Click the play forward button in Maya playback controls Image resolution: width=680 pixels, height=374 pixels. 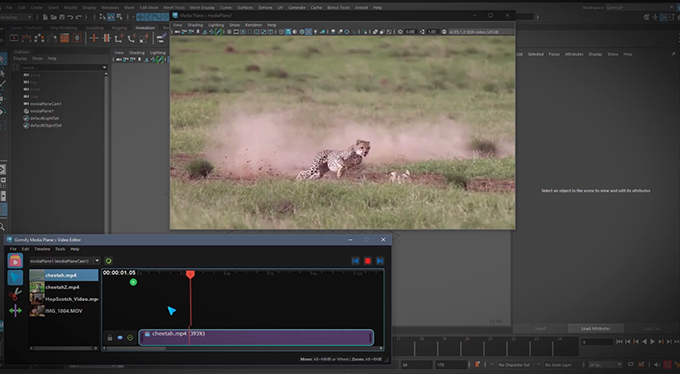click(652, 342)
